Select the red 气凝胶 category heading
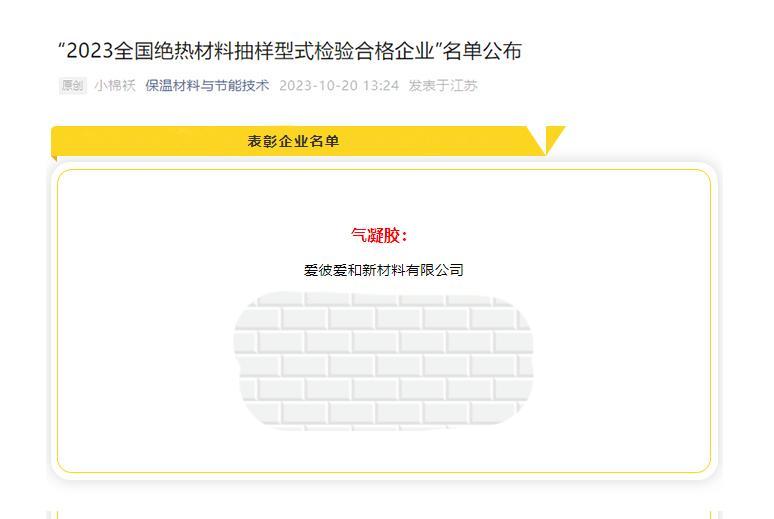 click(x=379, y=235)
